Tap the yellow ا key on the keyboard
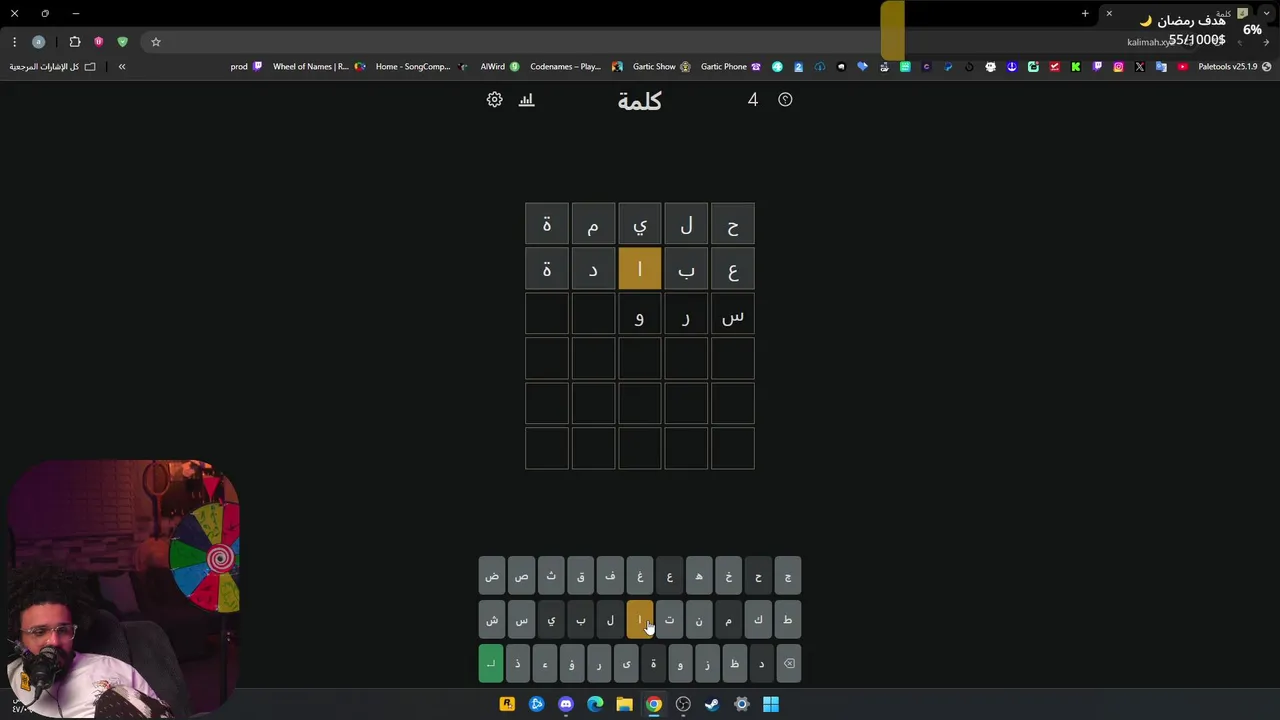 pyautogui.click(x=640, y=620)
